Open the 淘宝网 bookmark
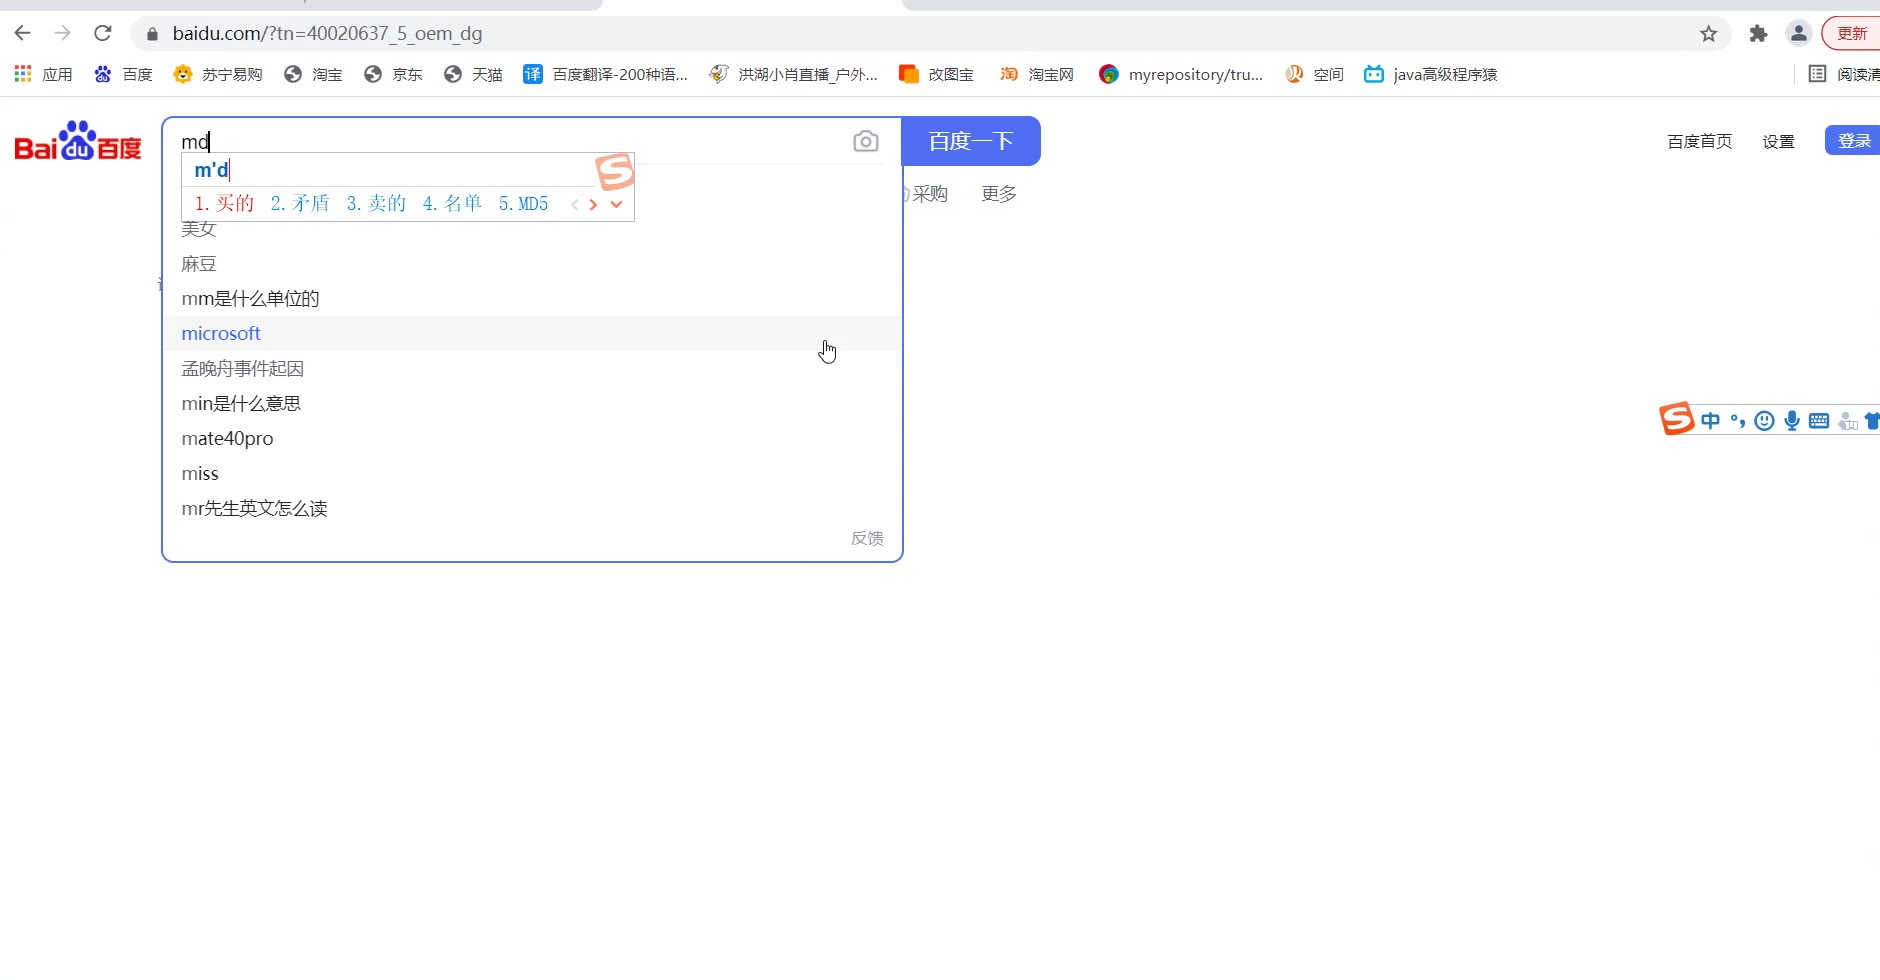The width and height of the screenshot is (1880, 980). tap(1036, 74)
